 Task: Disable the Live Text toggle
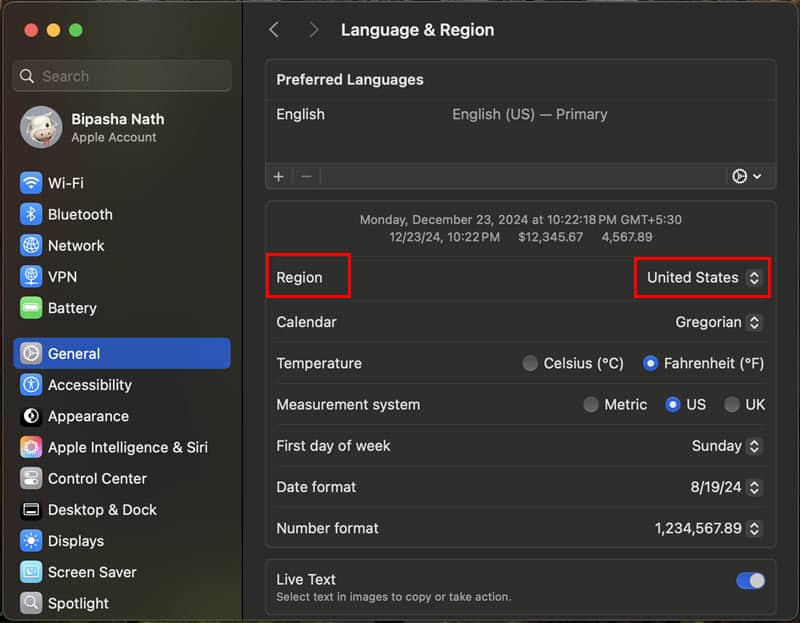(750, 581)
